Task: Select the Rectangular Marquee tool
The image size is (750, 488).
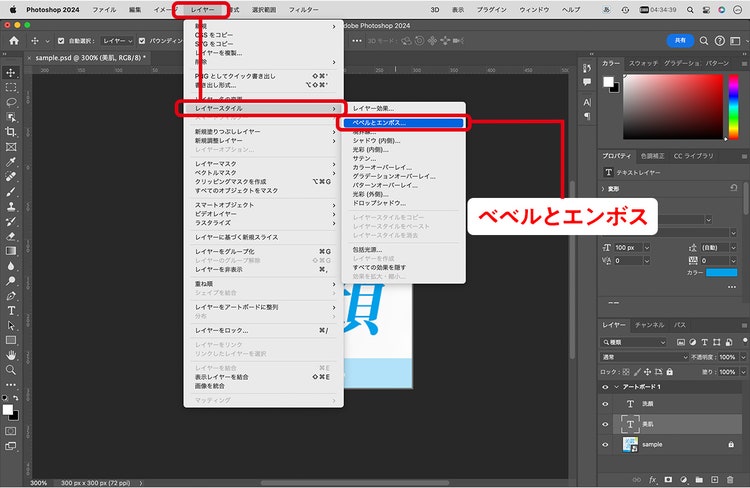Action: pyautogui.click(x=11, y=88)
